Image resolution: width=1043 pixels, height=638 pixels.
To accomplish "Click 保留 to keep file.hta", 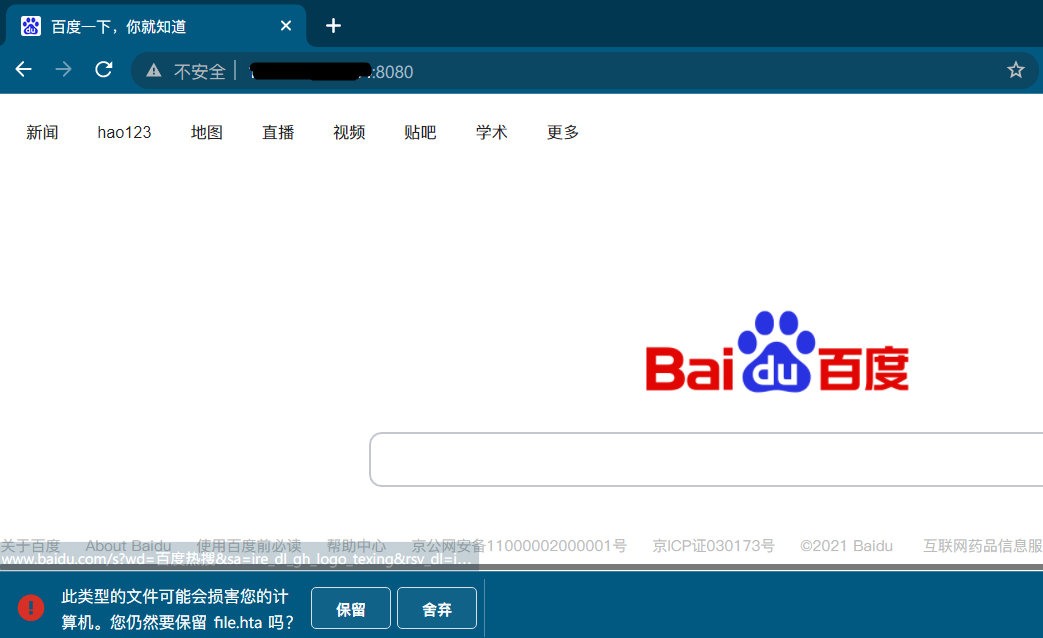I will [x=351, y=608].
